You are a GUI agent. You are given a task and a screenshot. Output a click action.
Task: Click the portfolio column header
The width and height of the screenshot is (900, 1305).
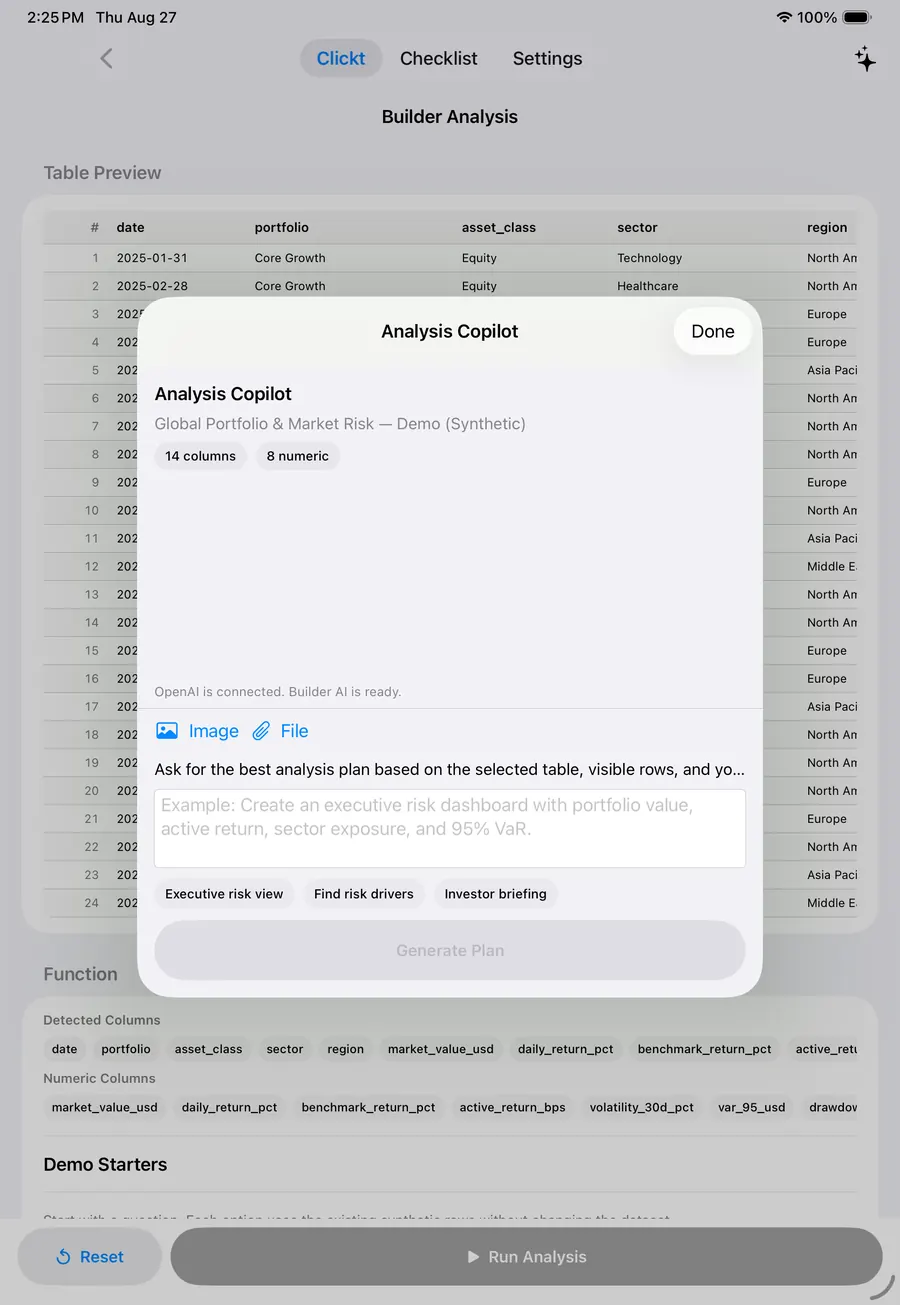282,227
